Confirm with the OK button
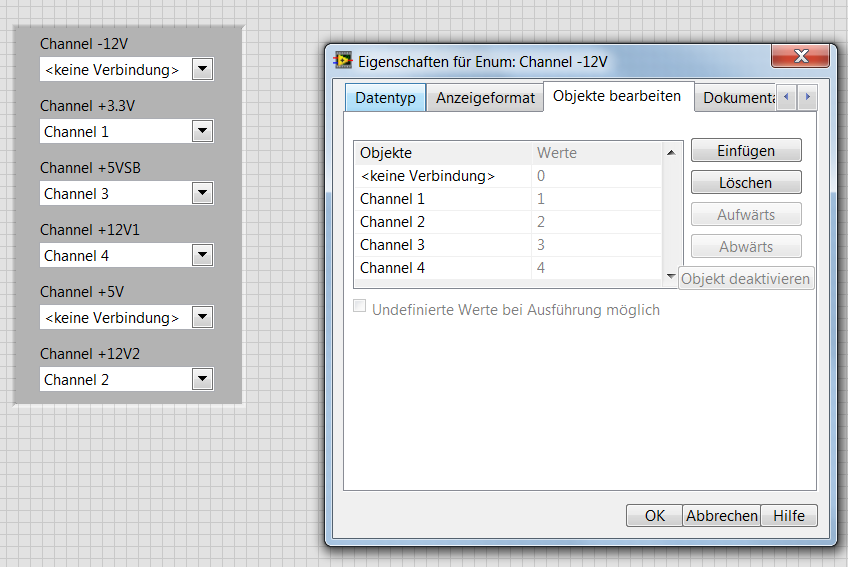The image size is (848, 567). click(x=655, y=515)
